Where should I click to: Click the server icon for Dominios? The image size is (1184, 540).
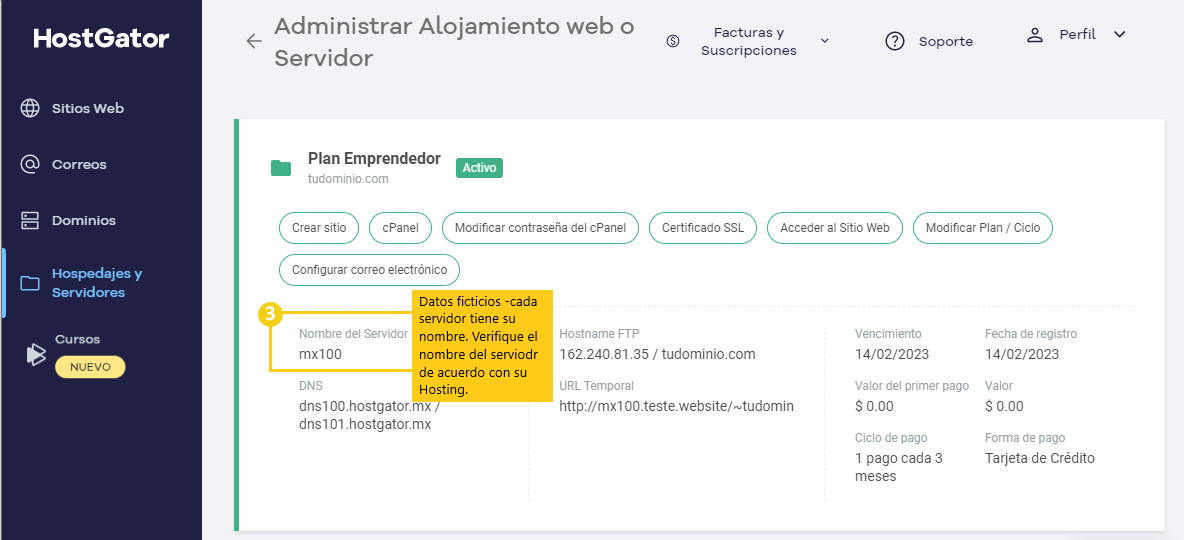pyautogui.click(x=29, y=221)
